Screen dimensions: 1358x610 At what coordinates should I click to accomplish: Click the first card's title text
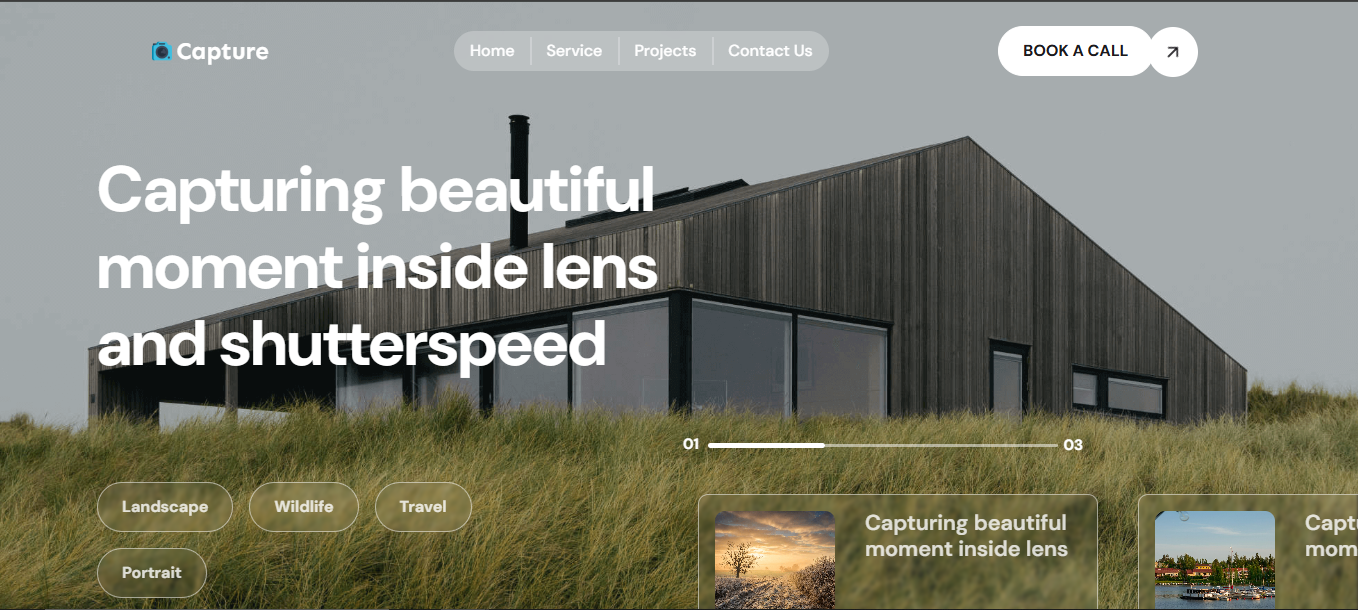click(966, 536)
